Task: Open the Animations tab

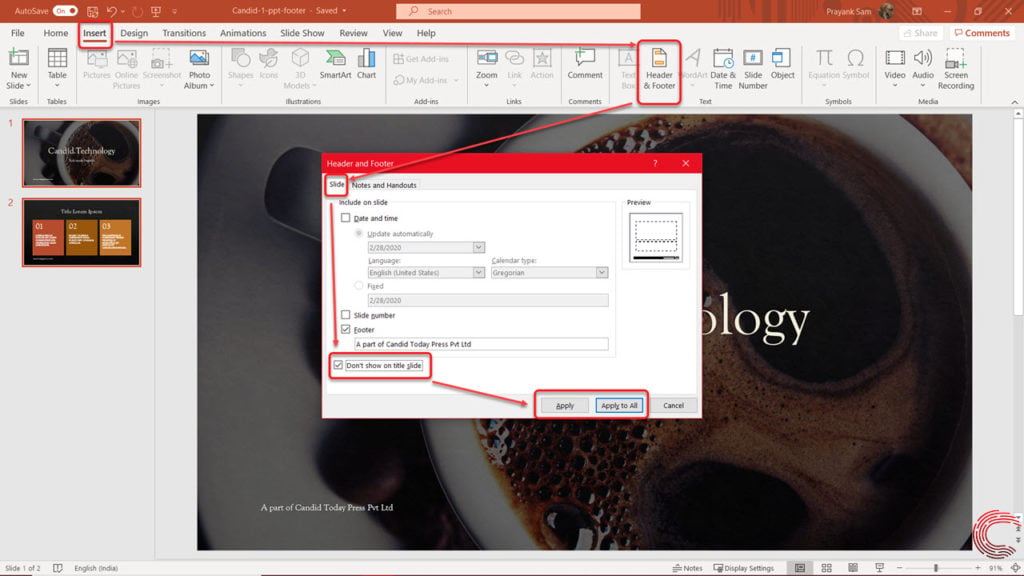Action: click(x=242, y=33)
